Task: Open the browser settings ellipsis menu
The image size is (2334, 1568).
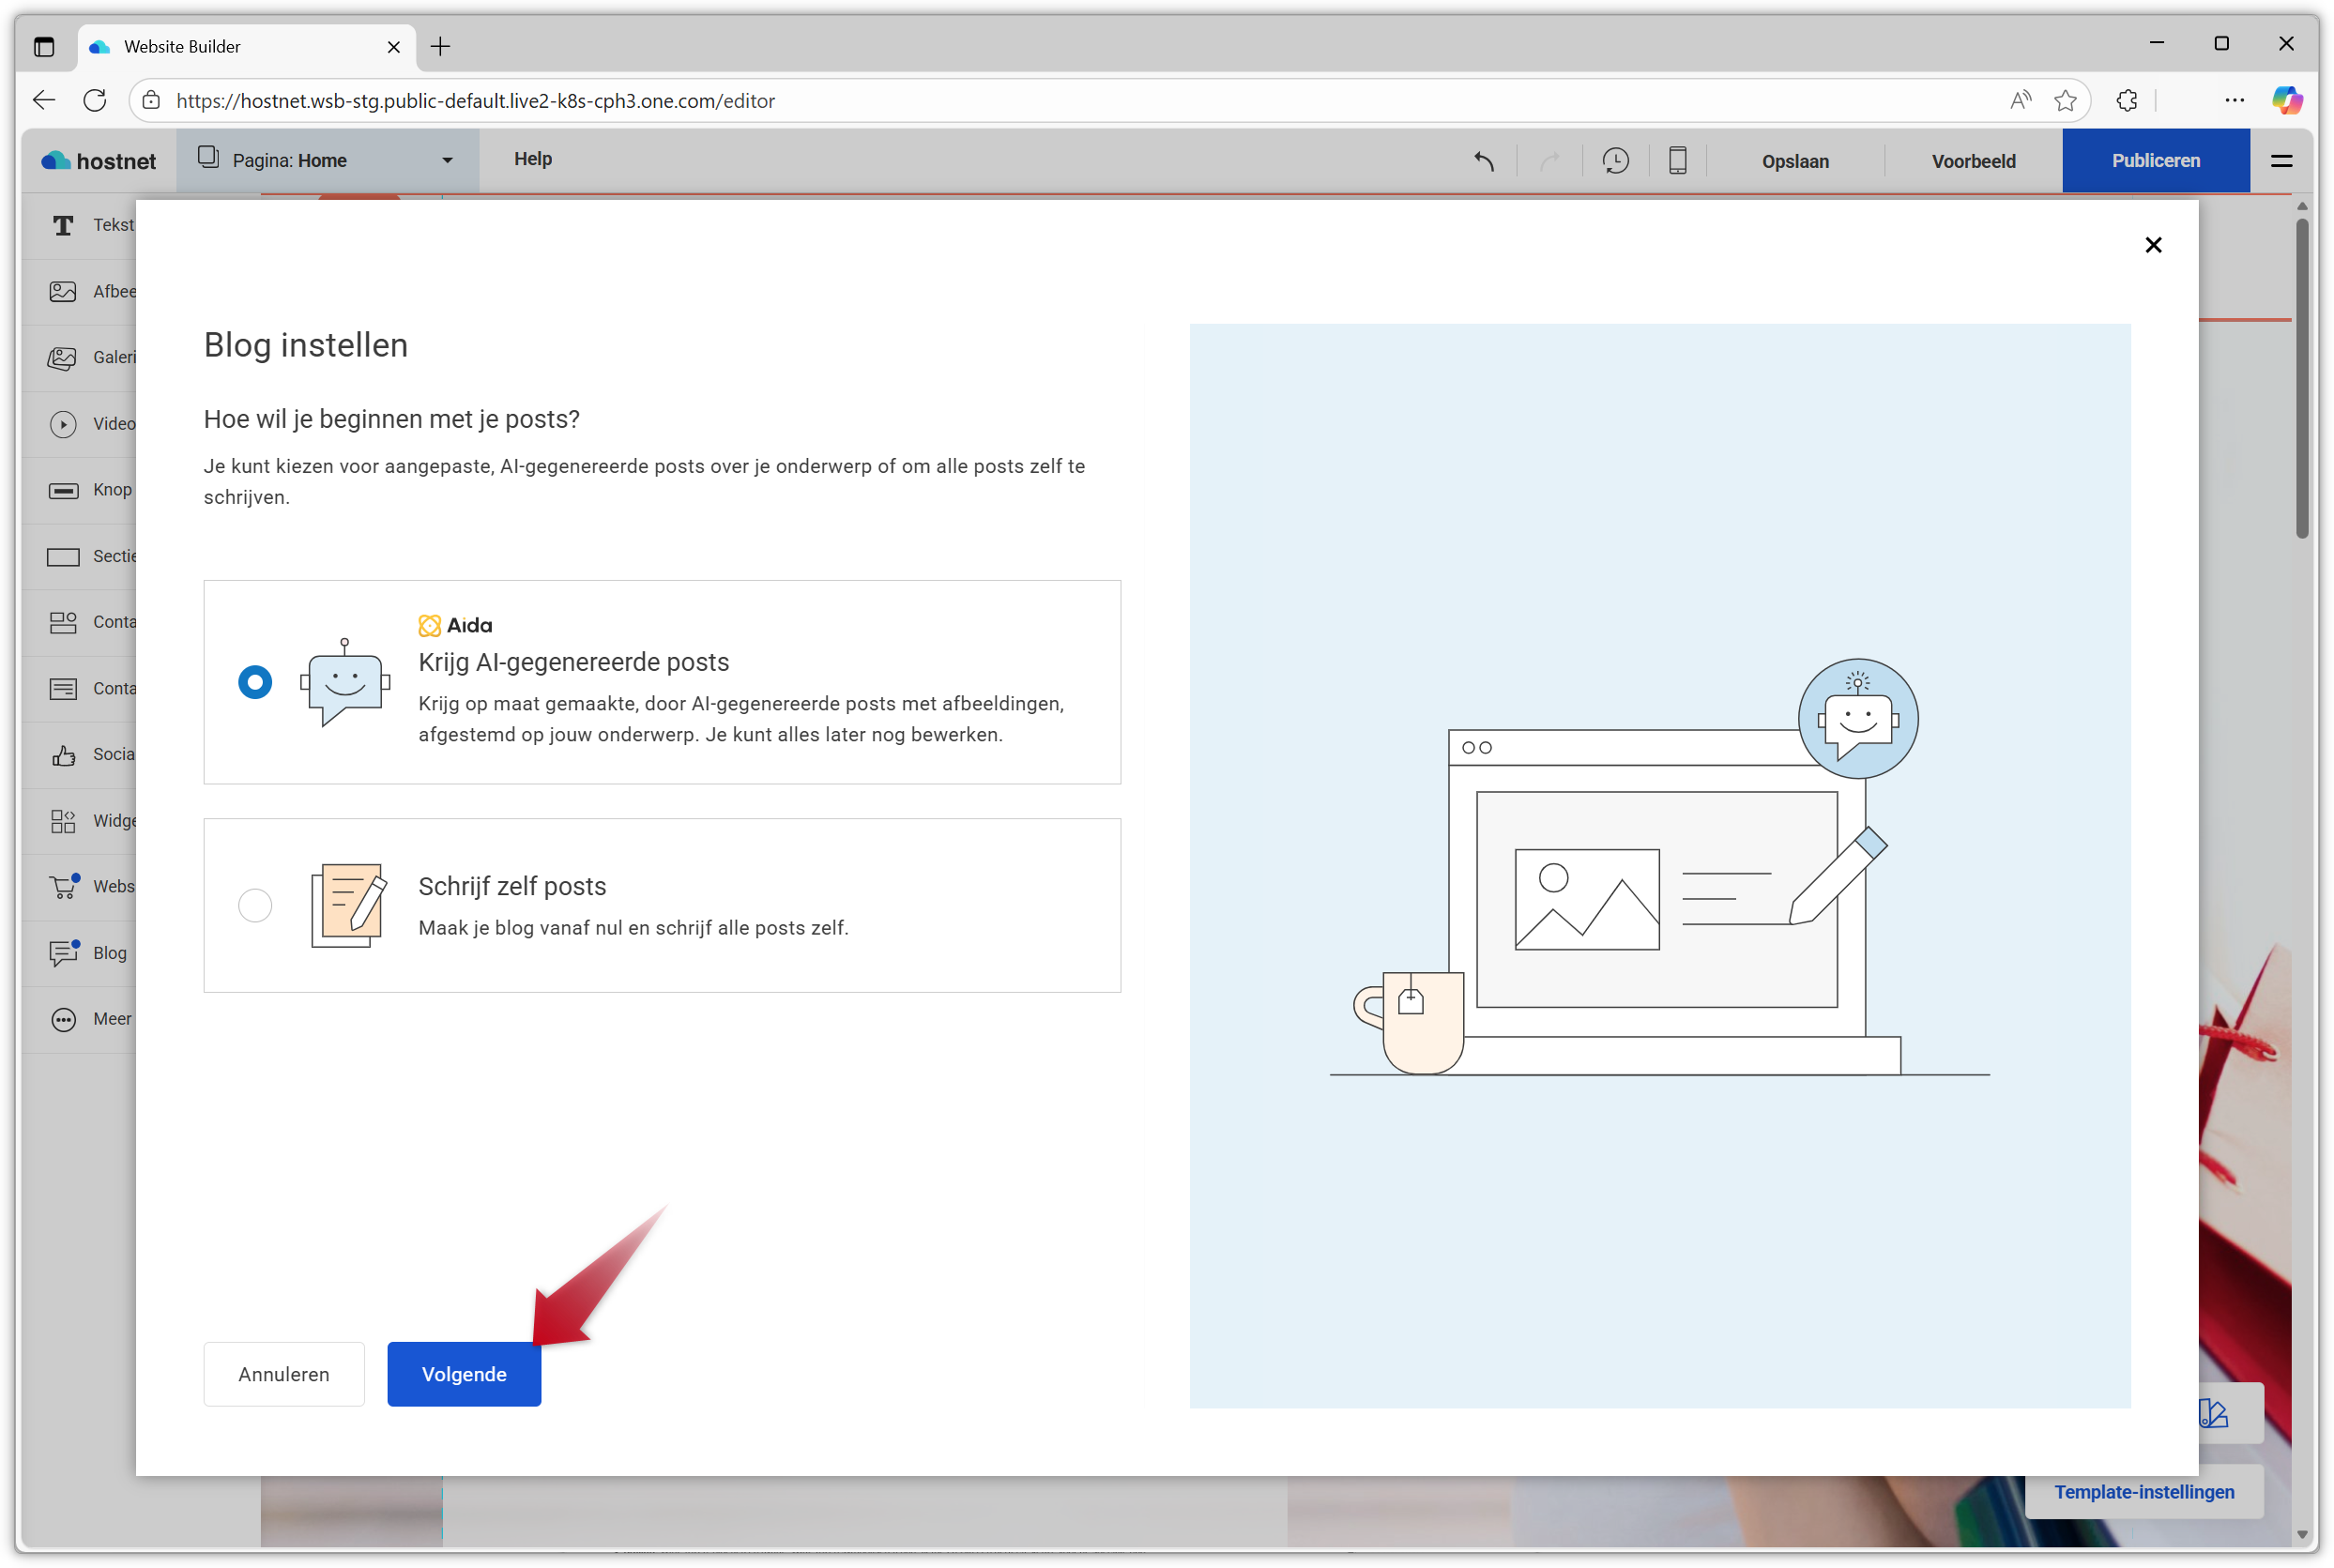Action: 2235,100
